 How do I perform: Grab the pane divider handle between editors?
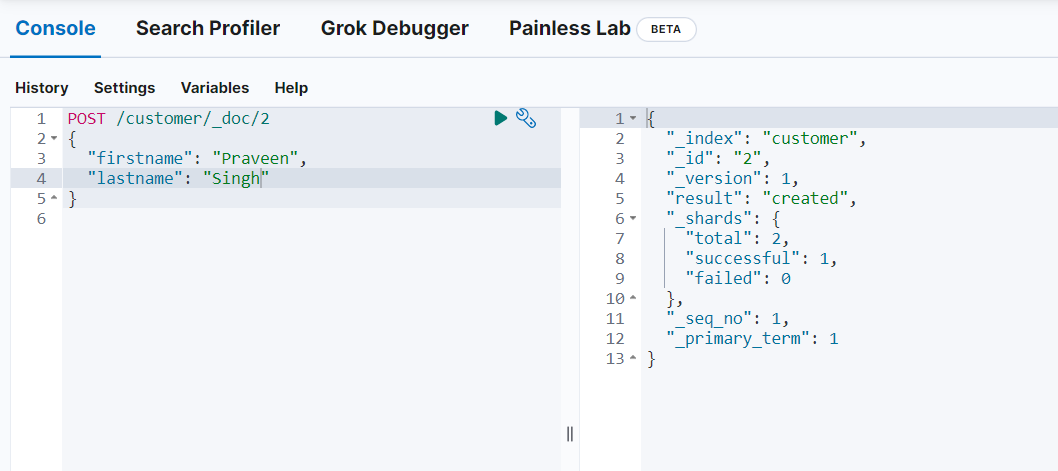570,434
